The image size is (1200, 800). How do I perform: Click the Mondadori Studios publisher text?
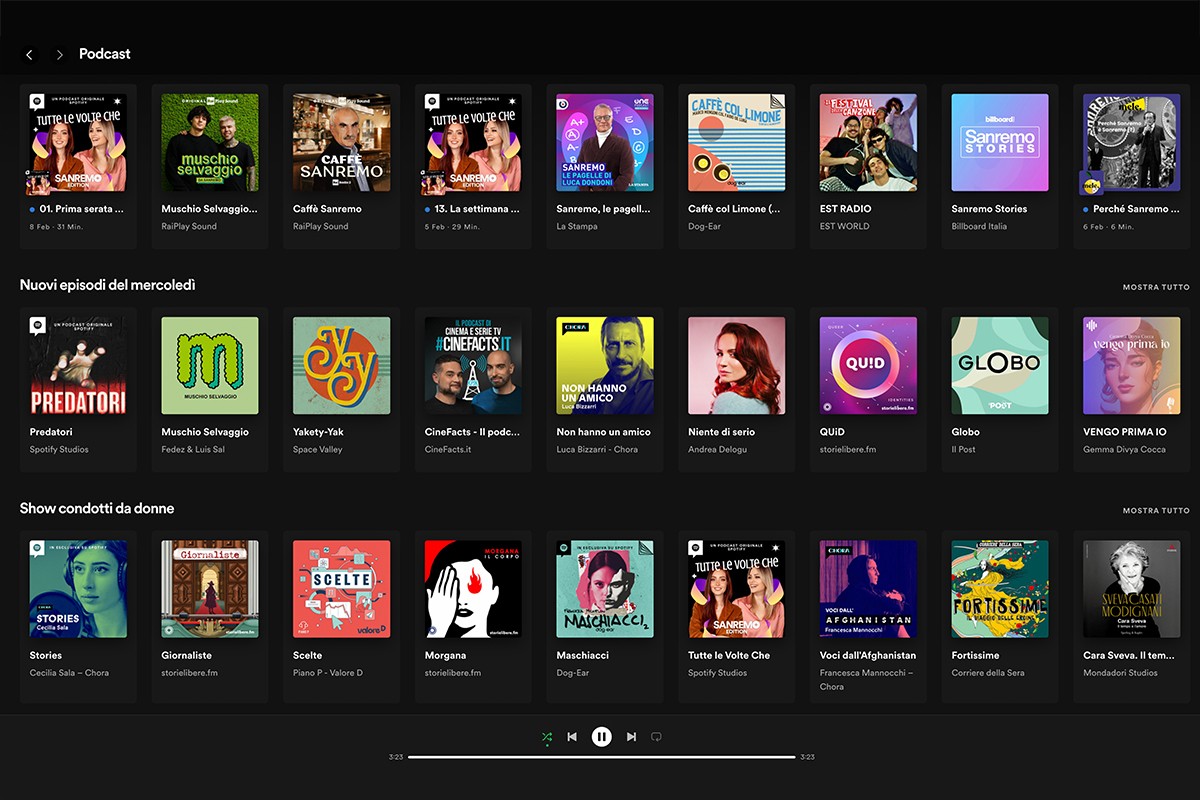[1120, 673]
